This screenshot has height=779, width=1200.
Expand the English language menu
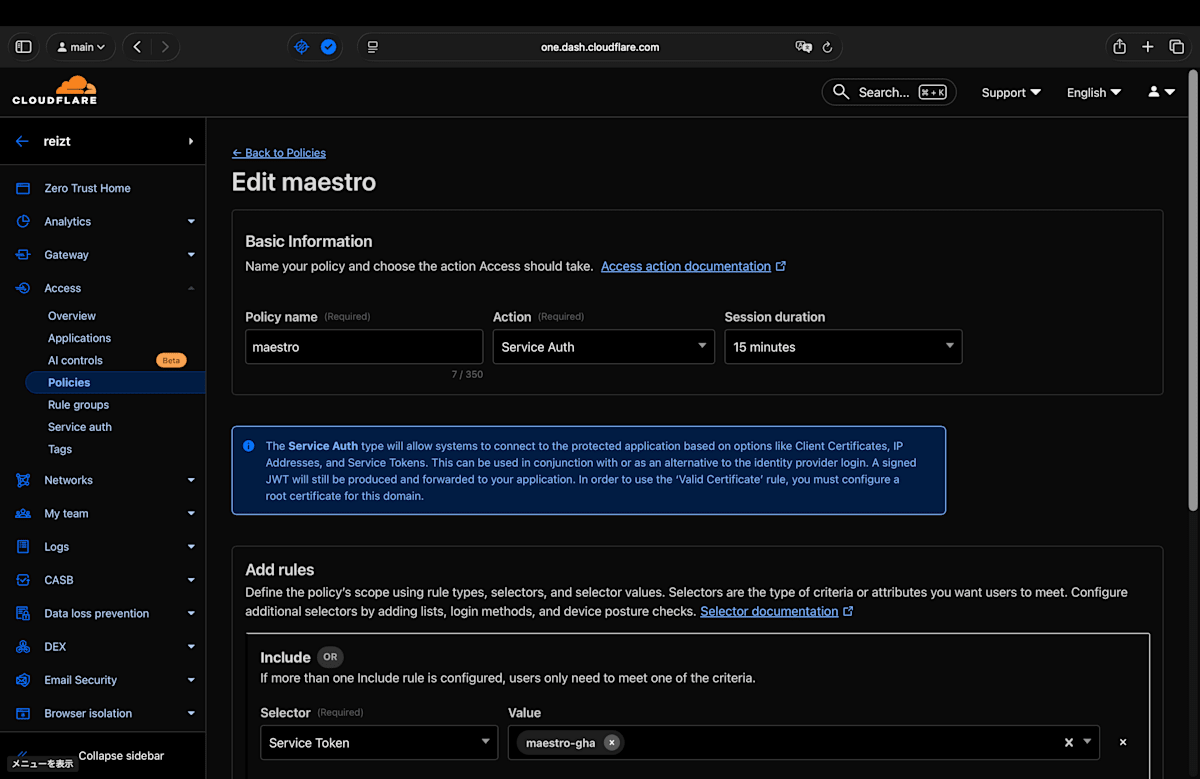1093,92
